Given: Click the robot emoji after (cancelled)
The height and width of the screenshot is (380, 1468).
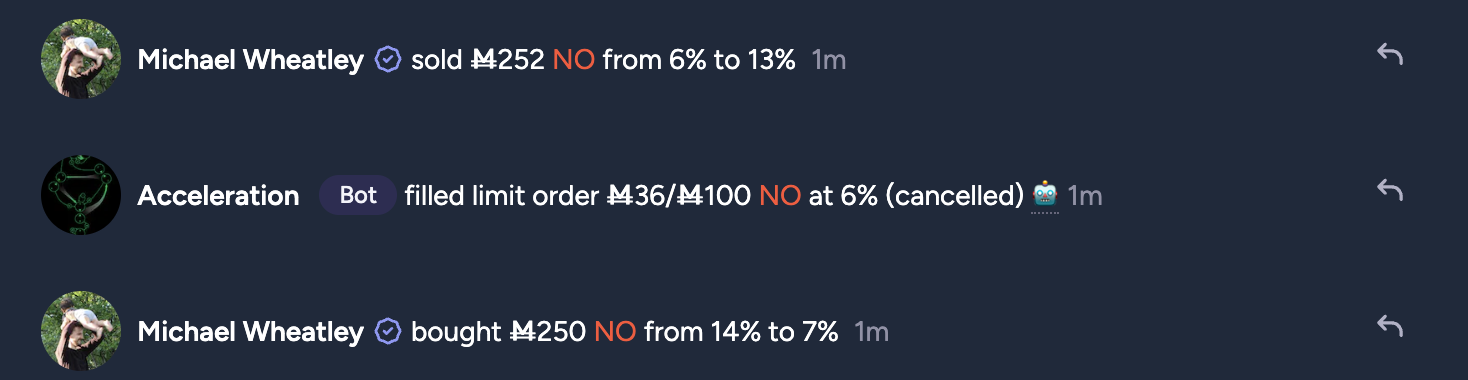Looking at the screenshot, I should click(1045, 194).
